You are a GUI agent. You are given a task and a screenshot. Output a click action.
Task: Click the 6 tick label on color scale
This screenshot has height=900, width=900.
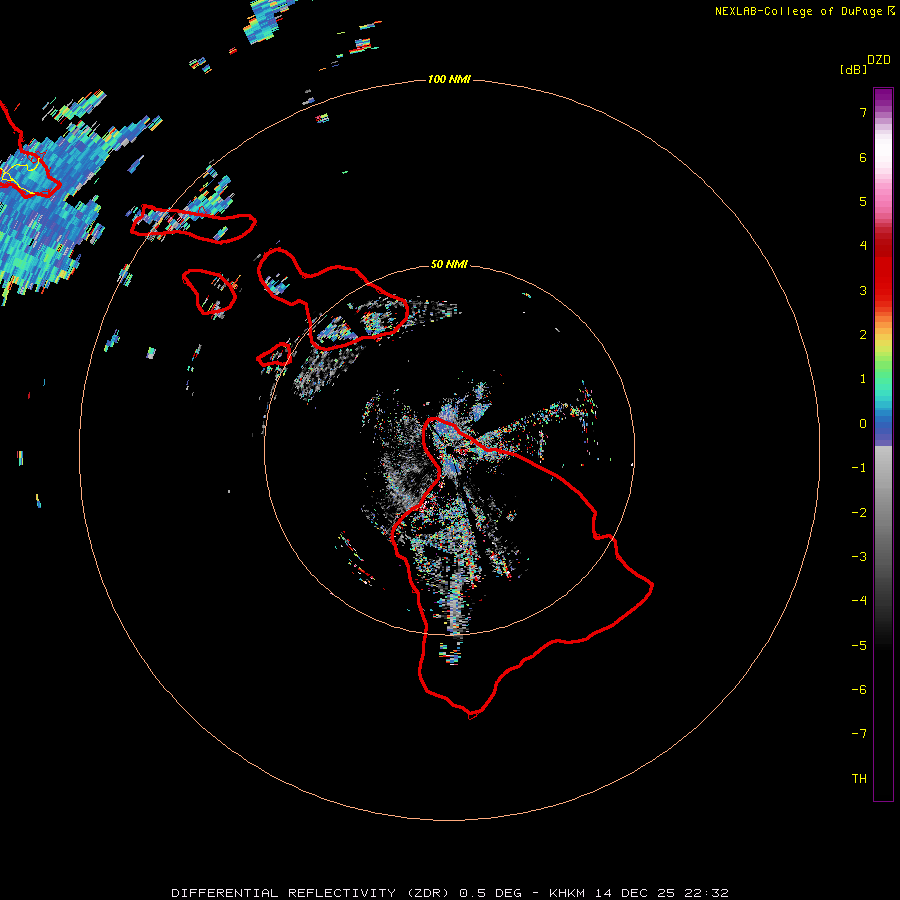pos(863,157)
